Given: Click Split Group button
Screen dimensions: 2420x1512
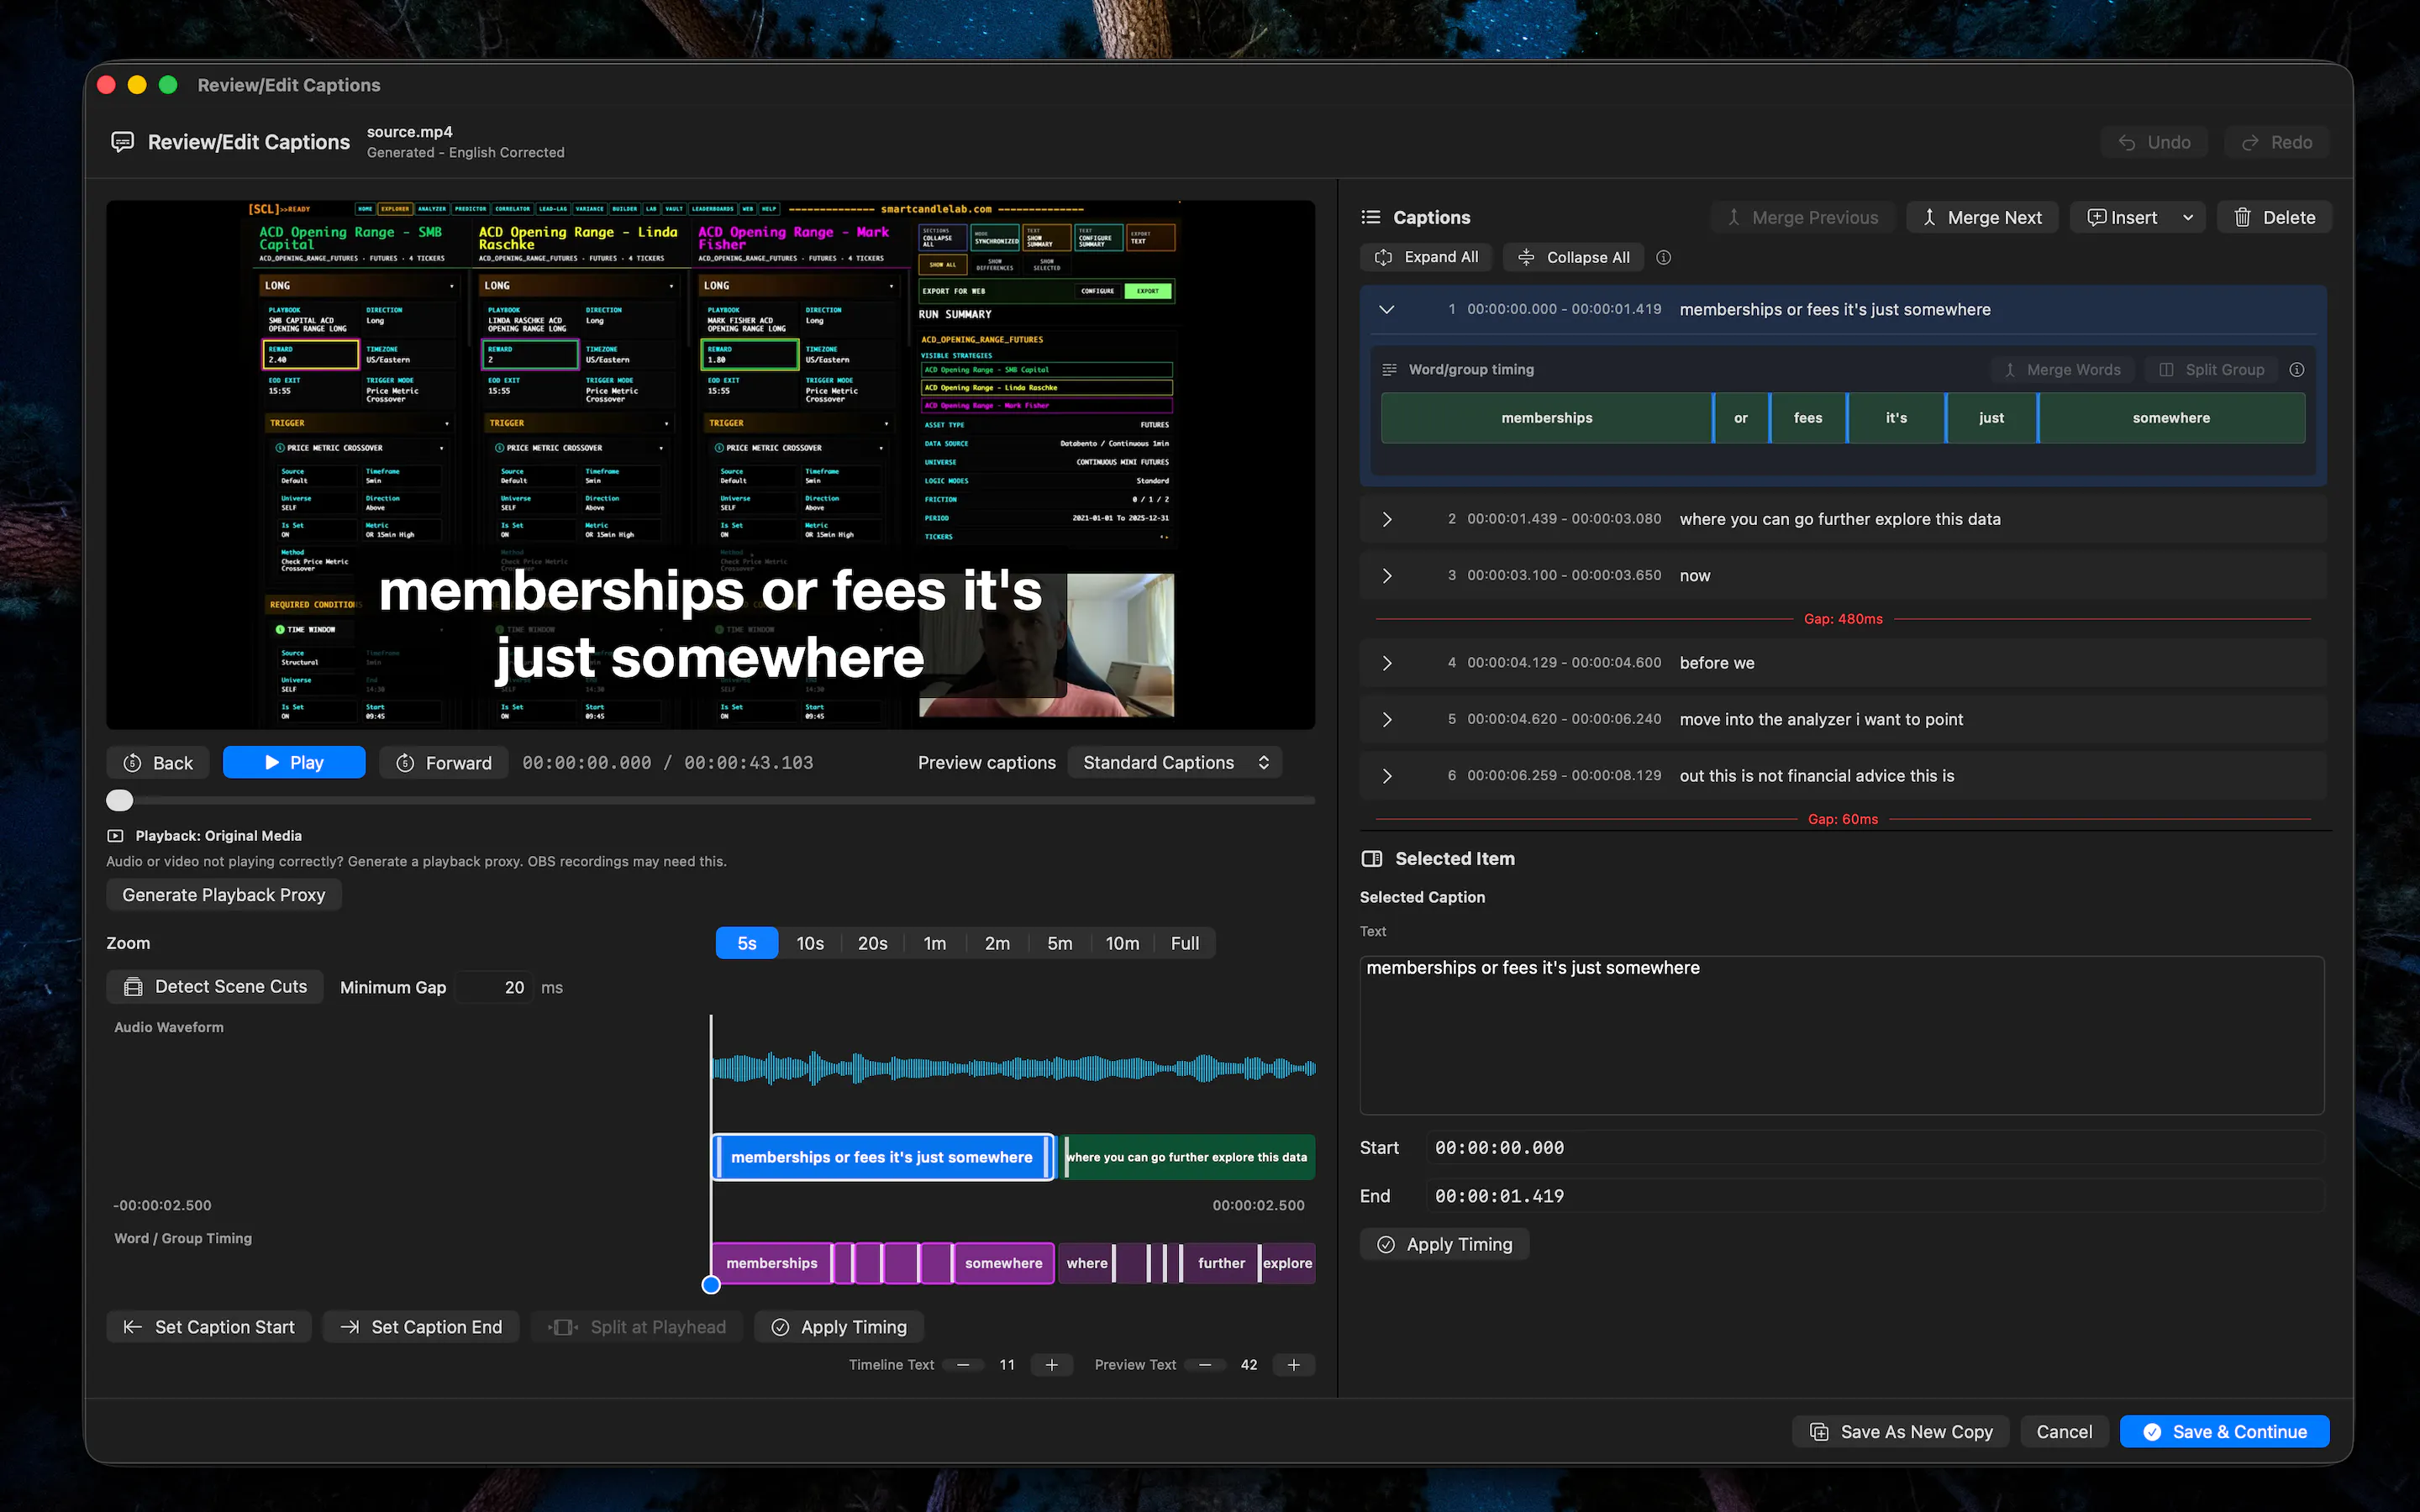Looking at the screenshot, I should pos(2211,369).
